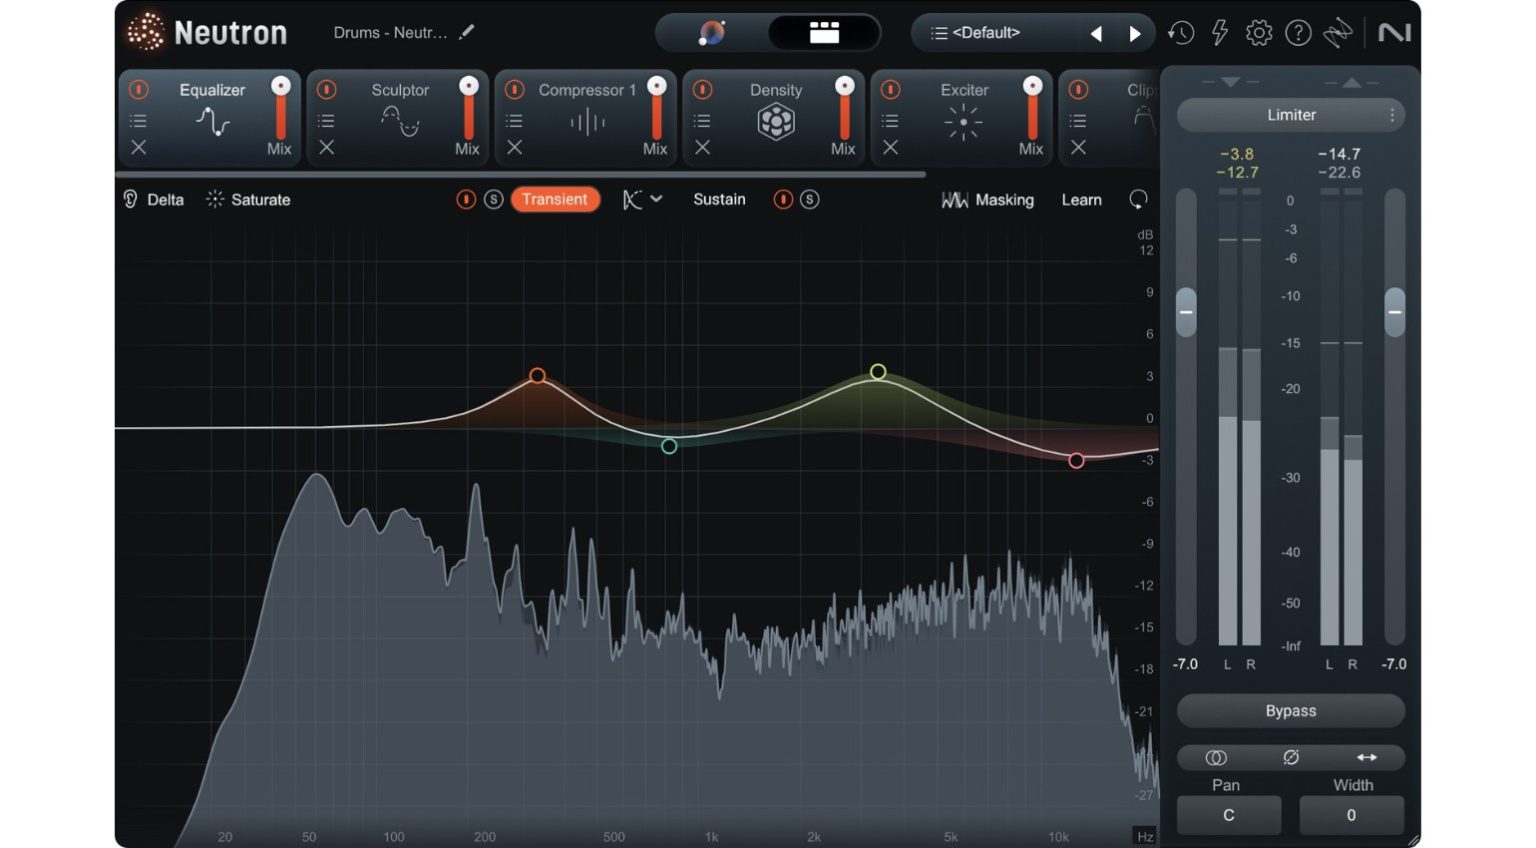Image resolution: width=1536 pixels, height=848 pixels.
Task: Select the Sculptor module icon
Action: [x=398, y=121]
